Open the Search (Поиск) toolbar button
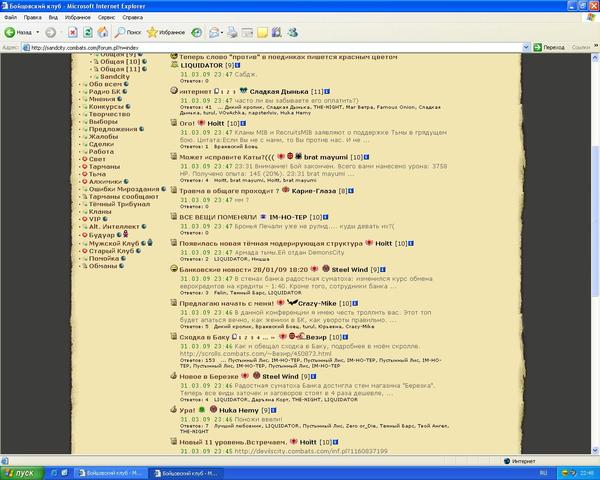 pyautogui.click(x=128, y=33)
